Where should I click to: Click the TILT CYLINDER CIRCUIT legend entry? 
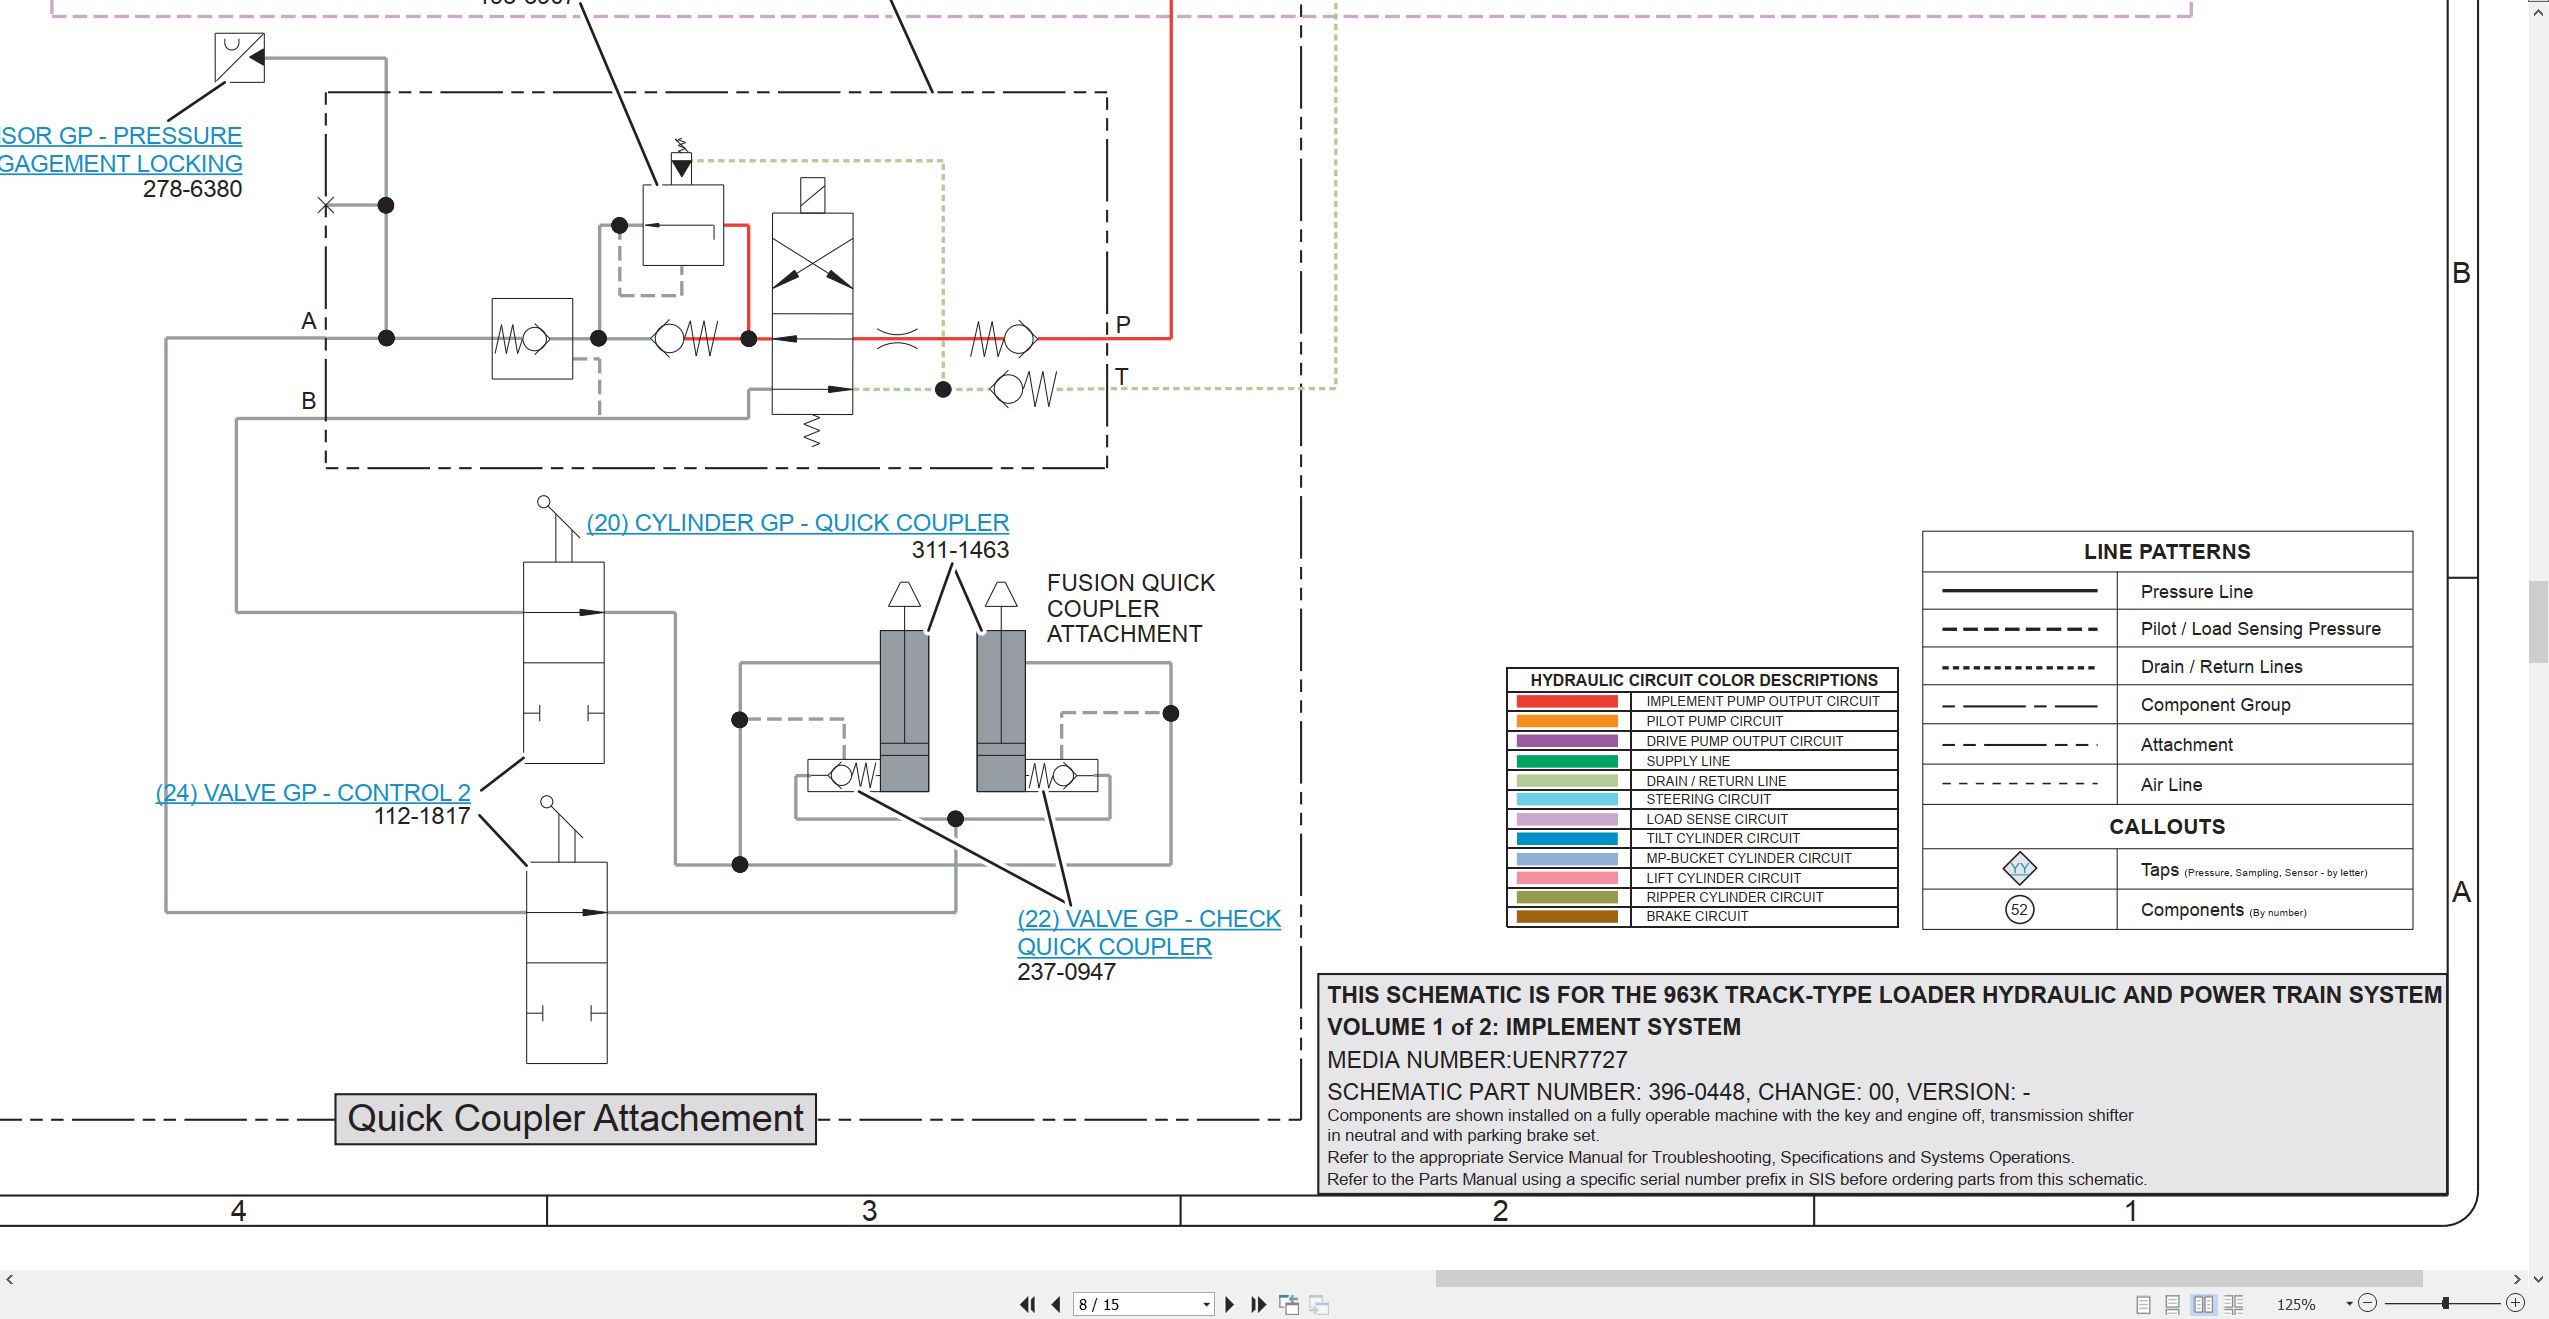[1722, 838]
